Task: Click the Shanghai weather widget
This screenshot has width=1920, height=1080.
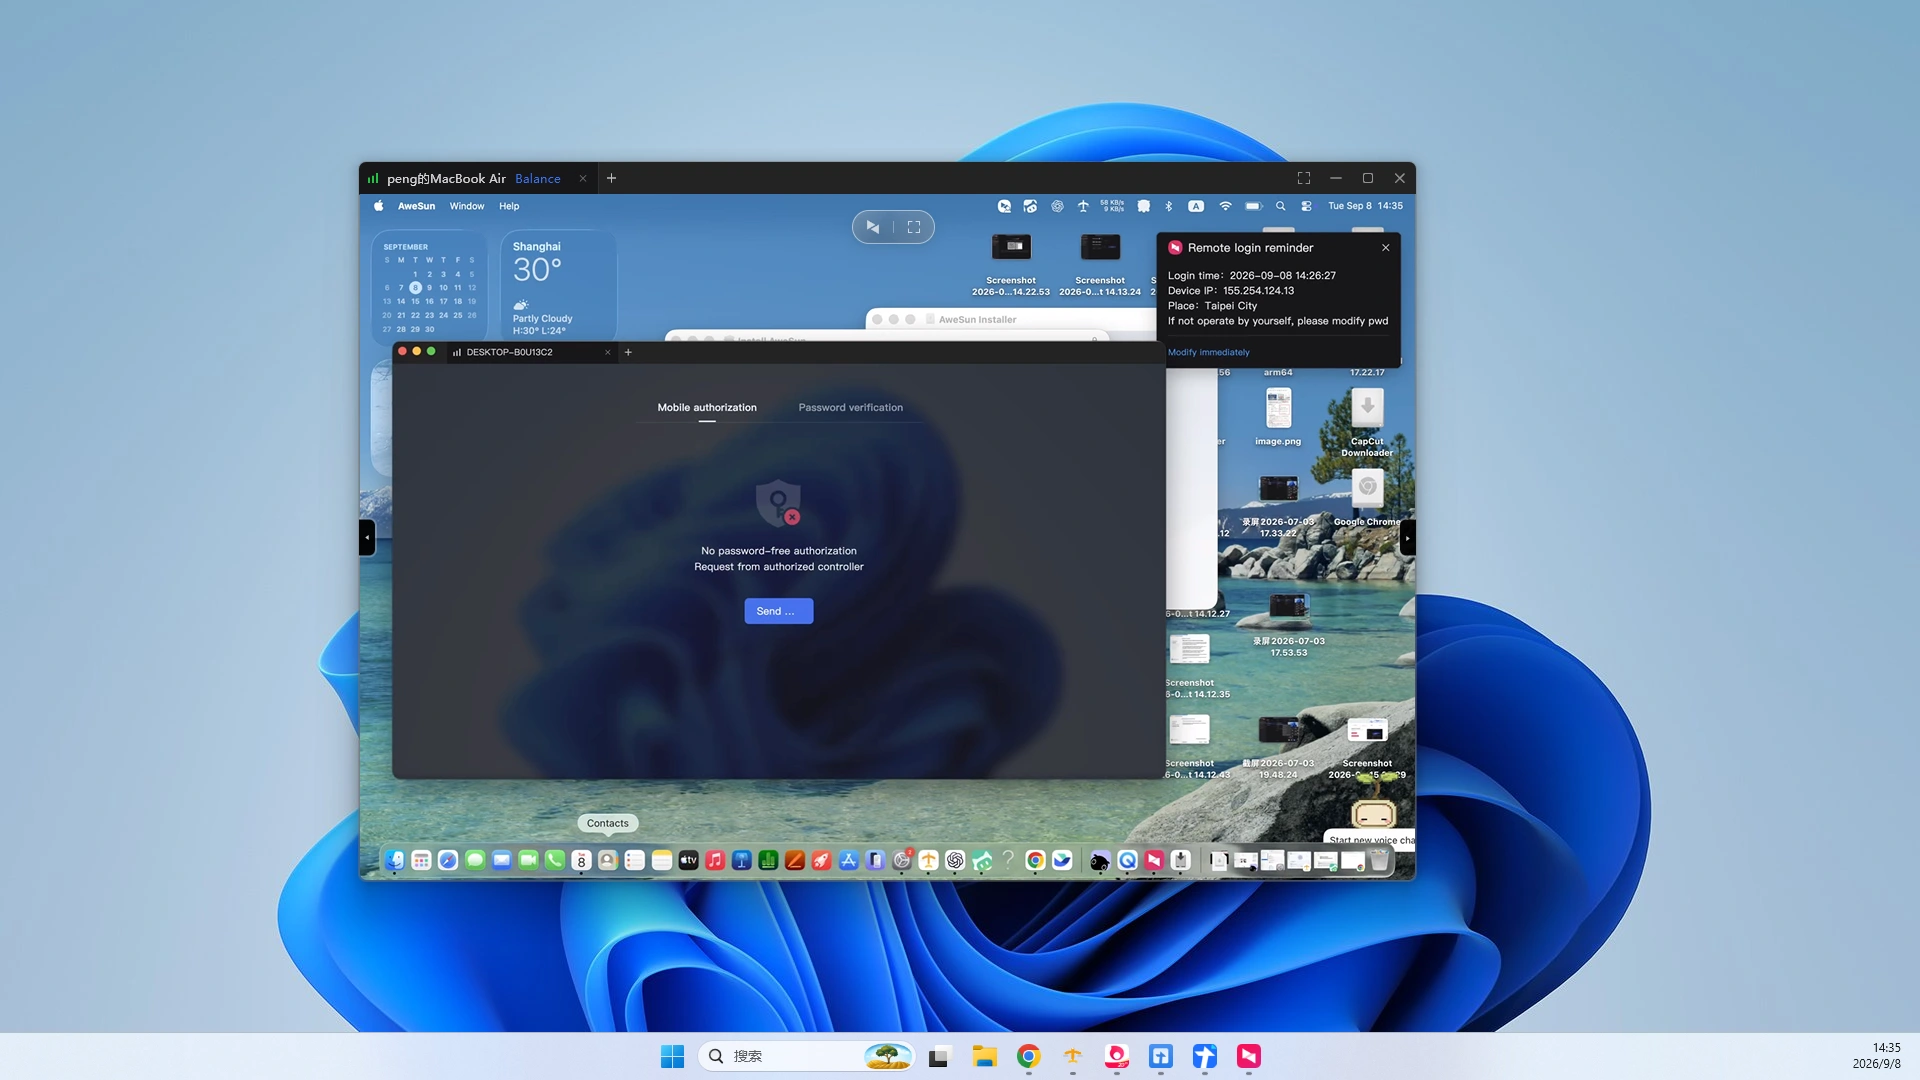Action: [558, 288]
